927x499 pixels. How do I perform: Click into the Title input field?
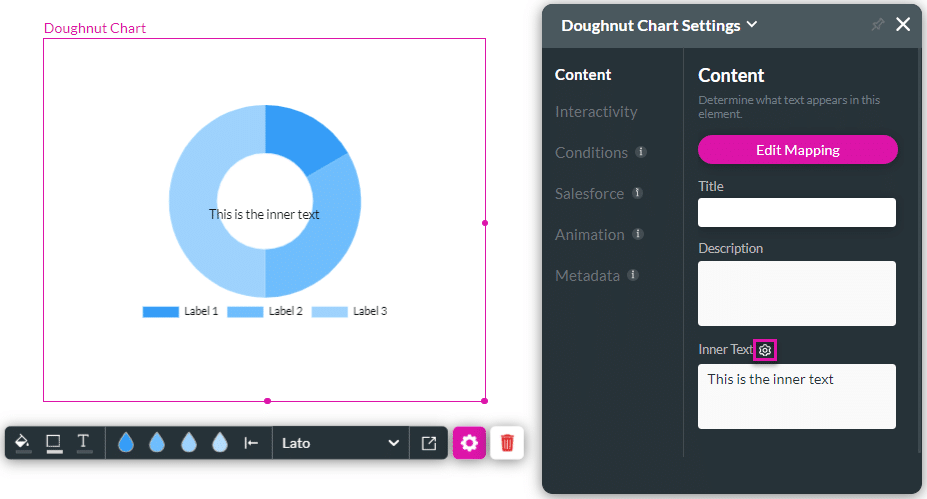[796, 213]
